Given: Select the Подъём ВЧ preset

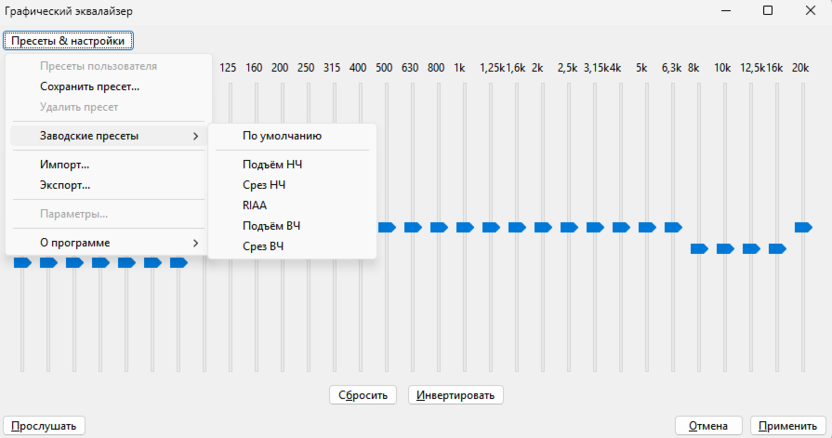Looking at the screenshot, I should pos(271,226).
